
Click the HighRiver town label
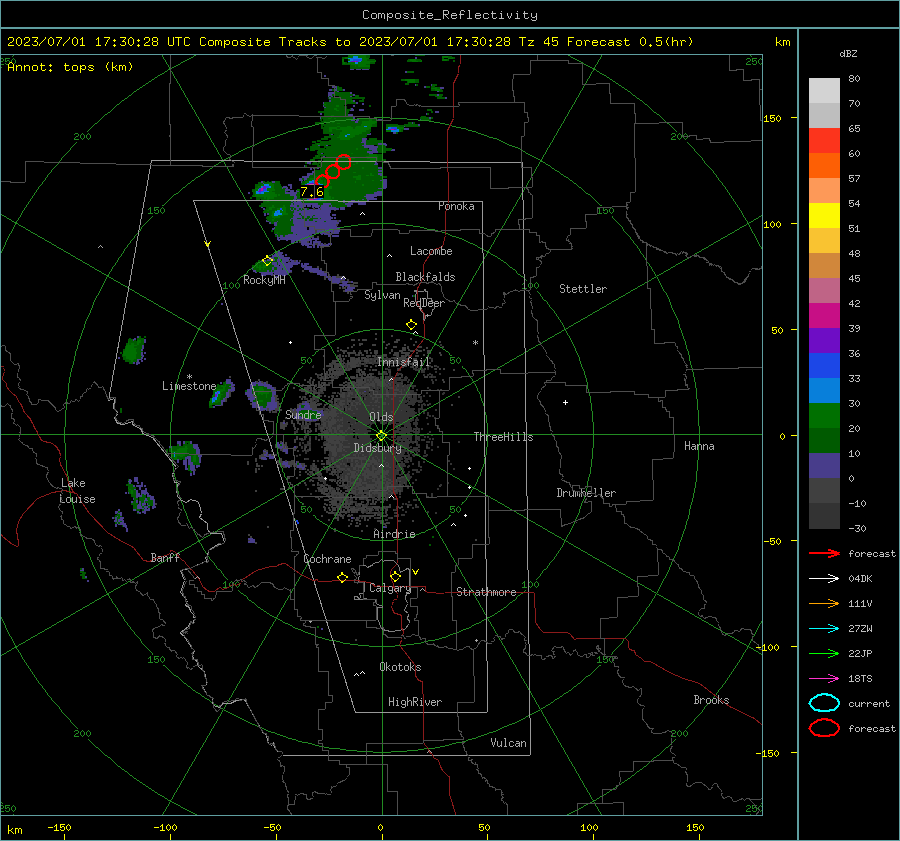pyautogui.click(x=415, y=702)
